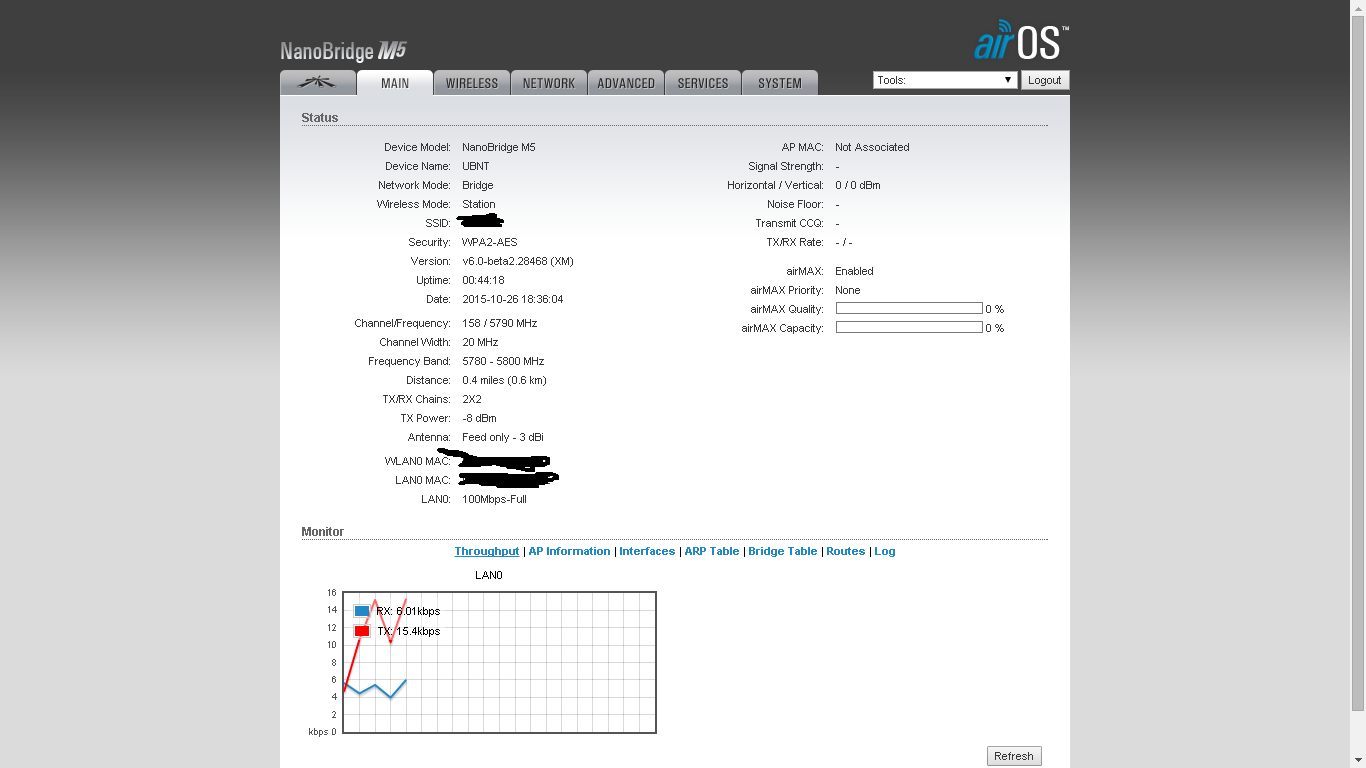
Task: Click the Channel Width value 20 MHz
Action: point(480,342)
